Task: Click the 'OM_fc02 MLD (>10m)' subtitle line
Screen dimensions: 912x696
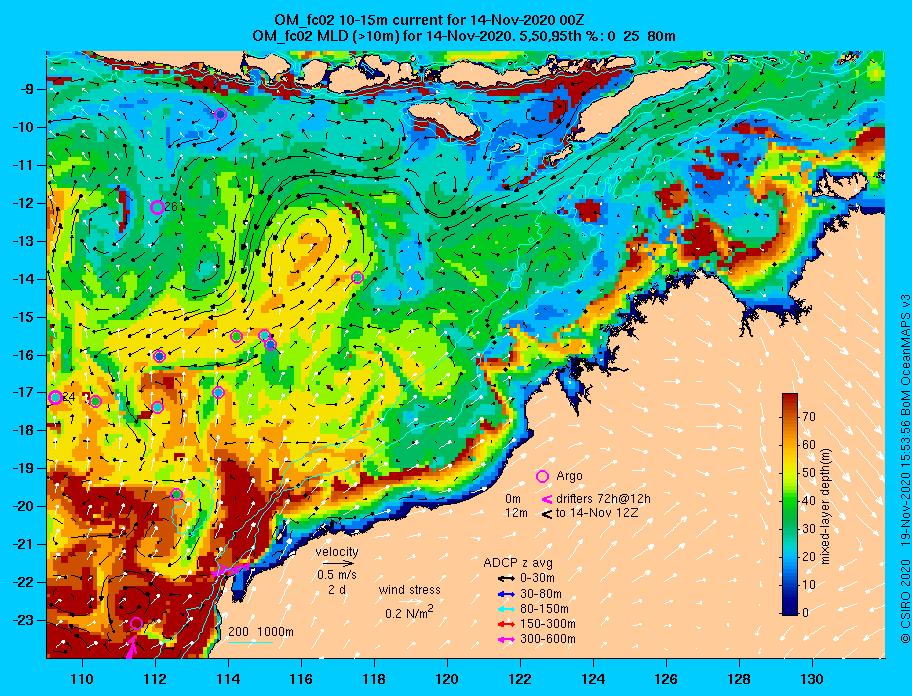Action: click(464, 36)
